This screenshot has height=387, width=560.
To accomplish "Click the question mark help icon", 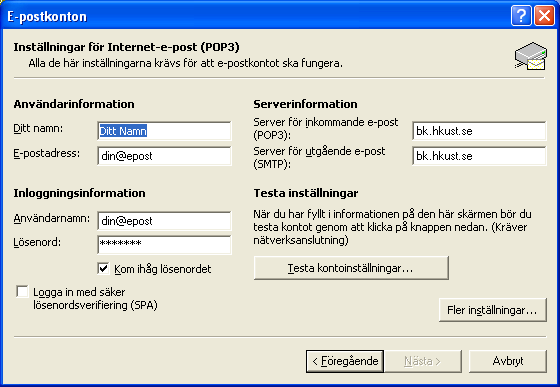I will [x=521, y=16].
